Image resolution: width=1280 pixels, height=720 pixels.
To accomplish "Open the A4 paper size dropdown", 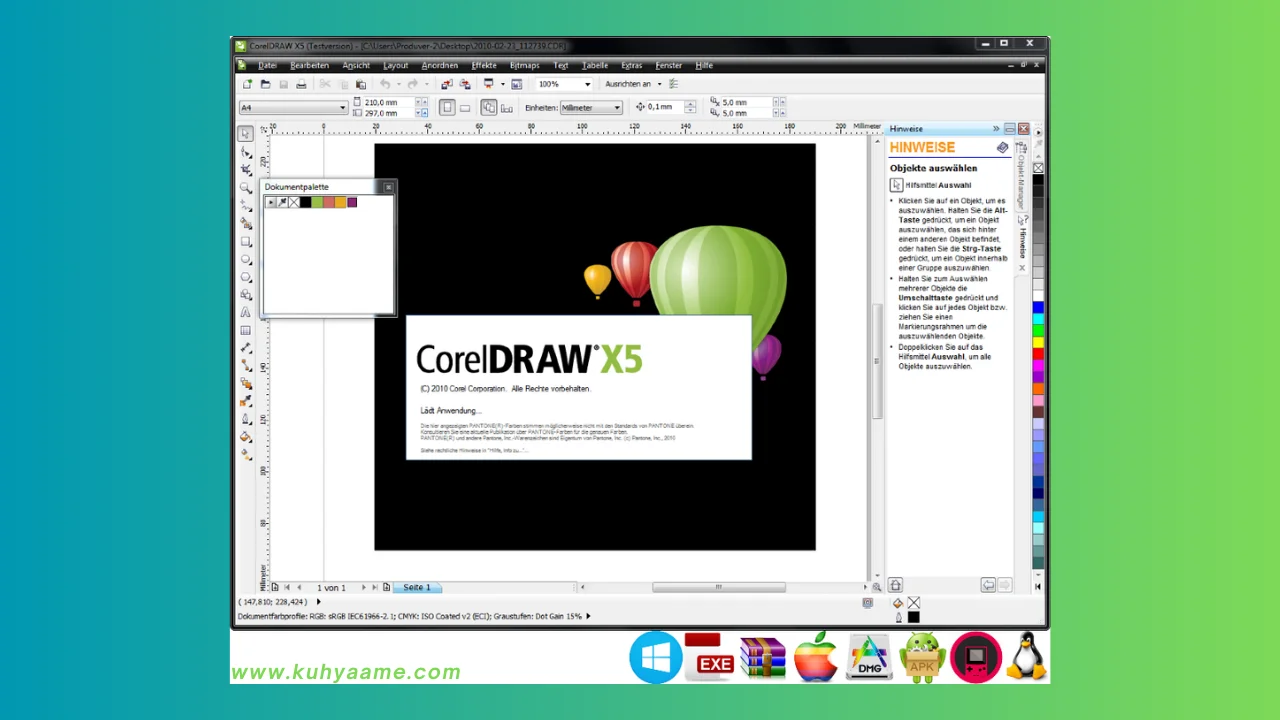I will tap(343, 107).
